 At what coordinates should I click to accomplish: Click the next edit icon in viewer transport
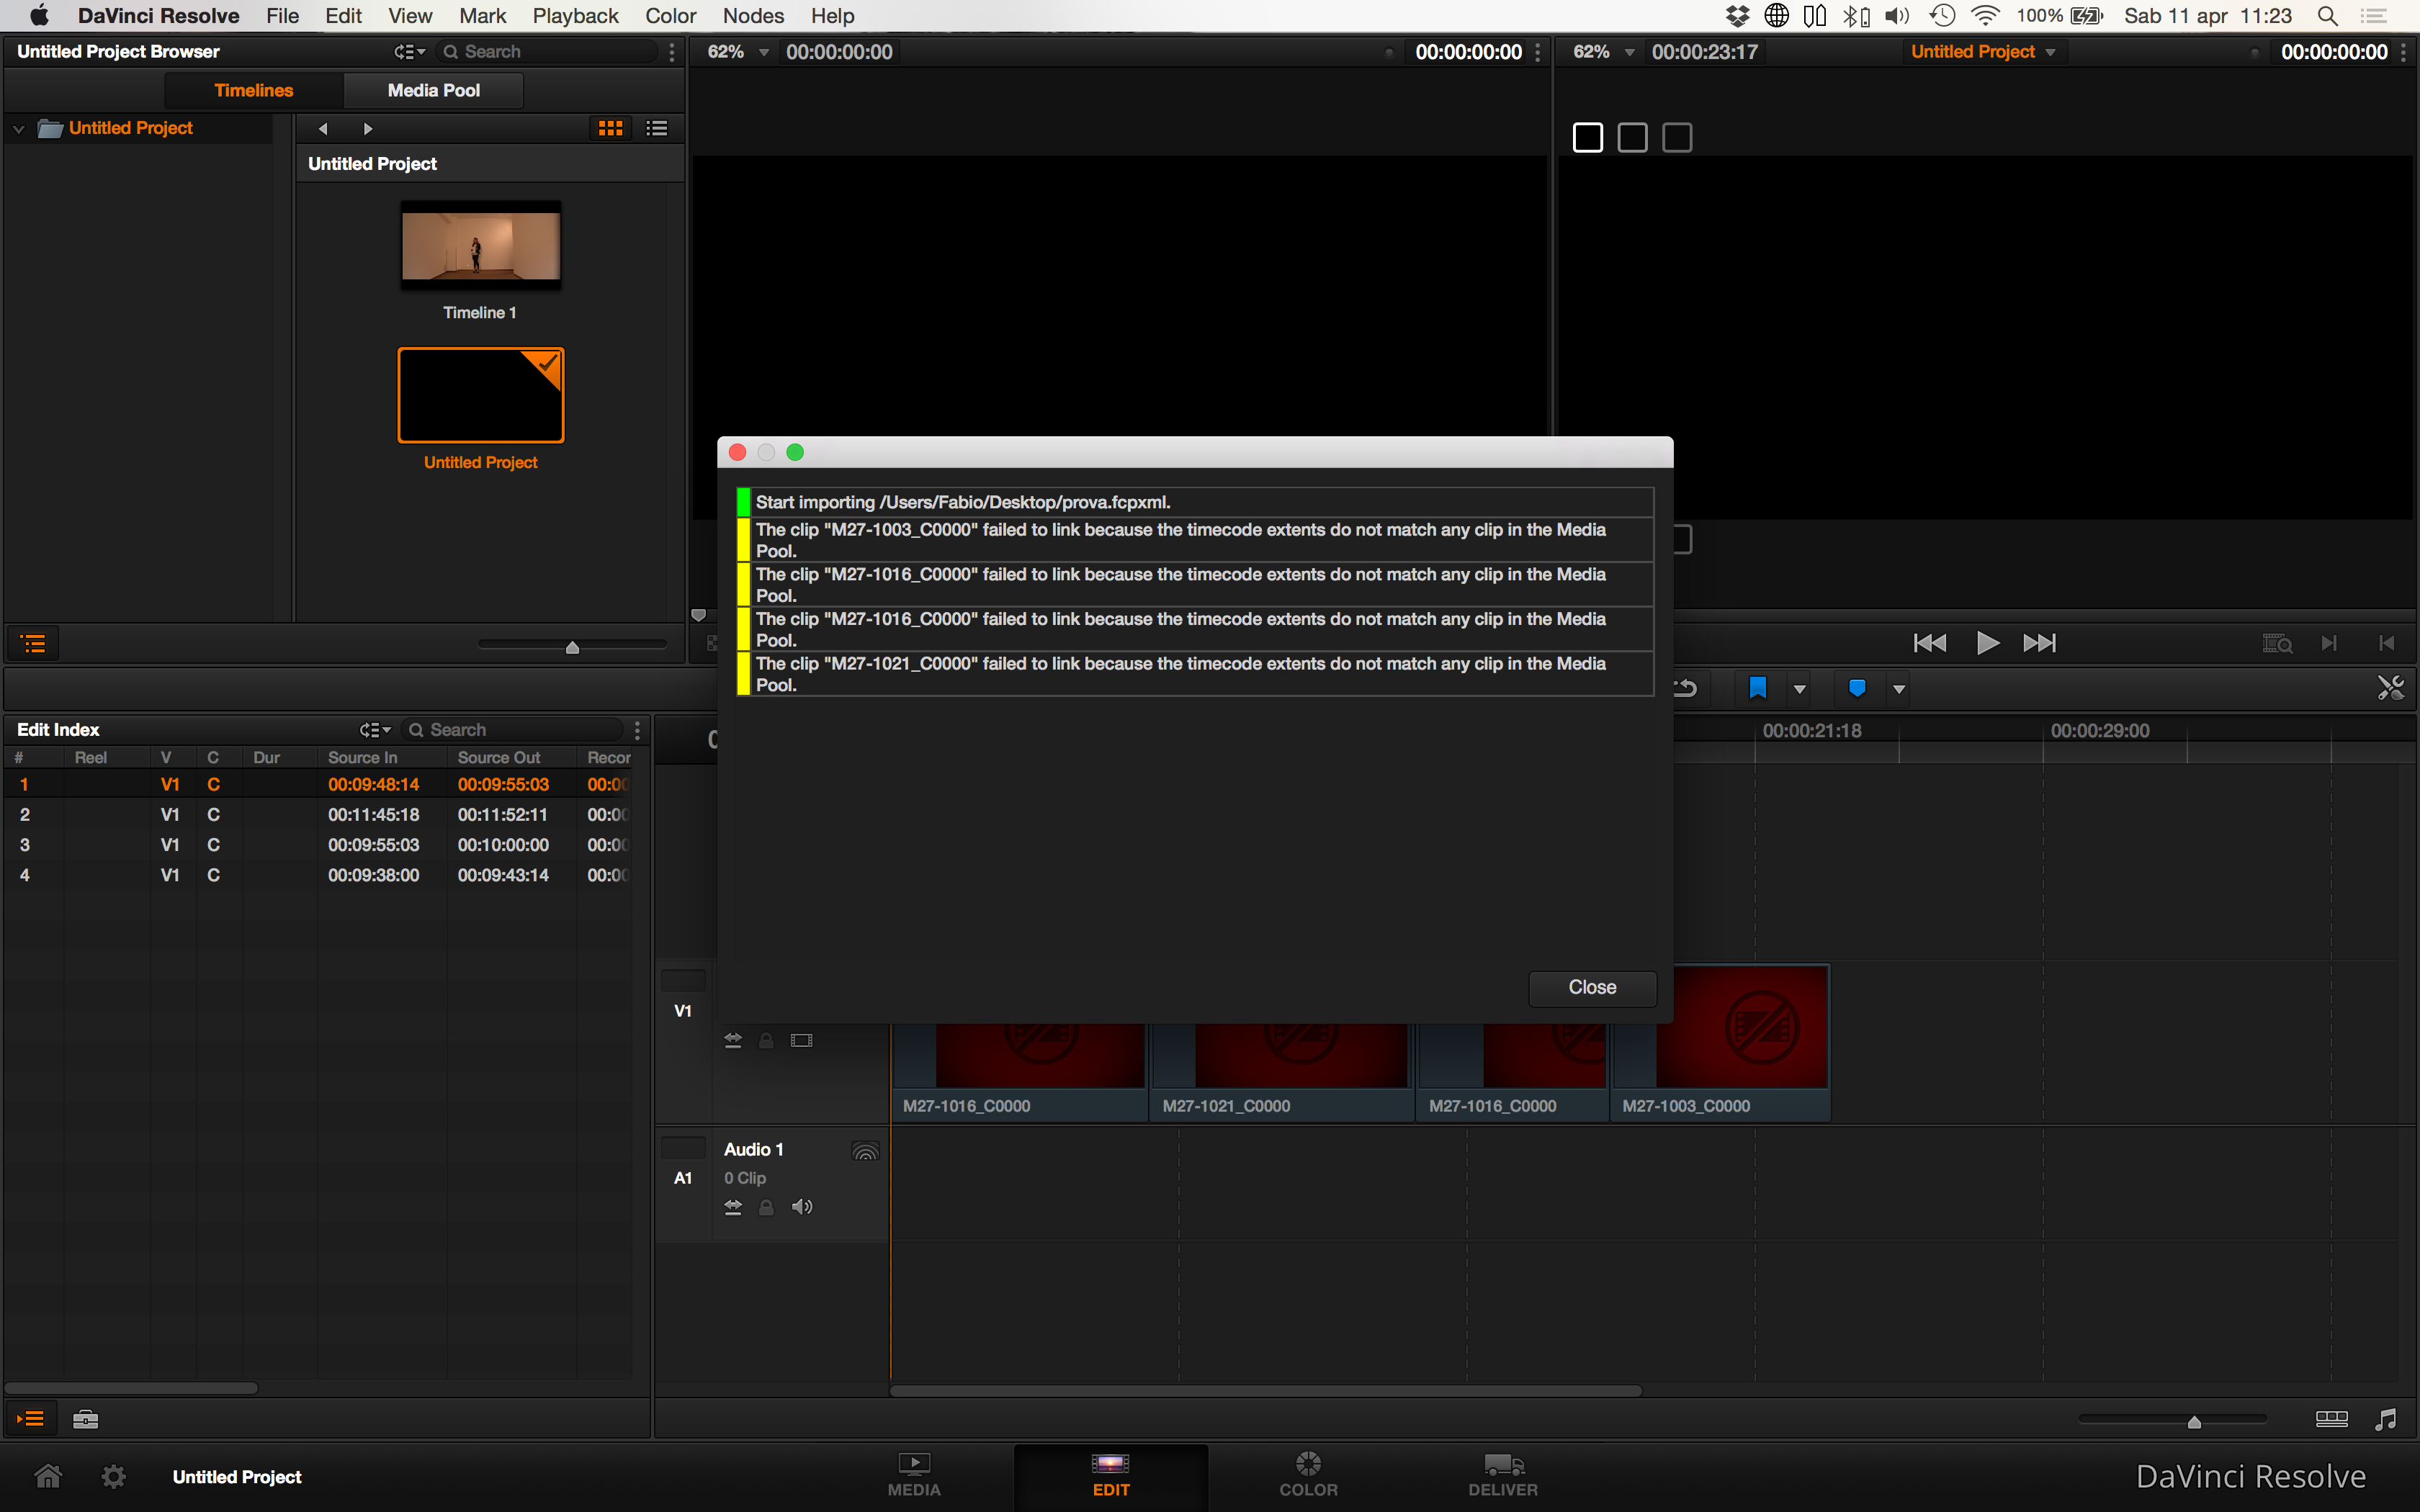[x=2329, y=643]
